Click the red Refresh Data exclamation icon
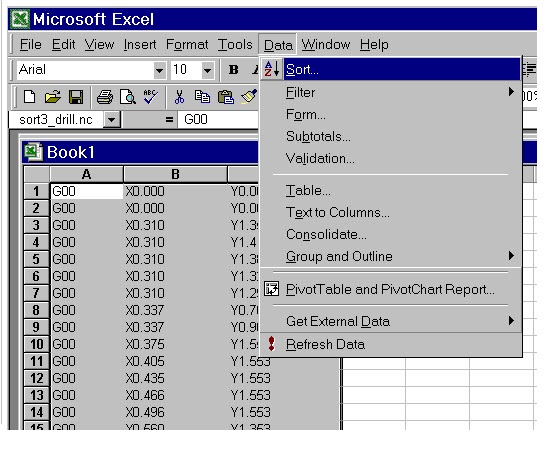Image resolution: width=550 pixels, height=450 pixels. pos(271,344)
